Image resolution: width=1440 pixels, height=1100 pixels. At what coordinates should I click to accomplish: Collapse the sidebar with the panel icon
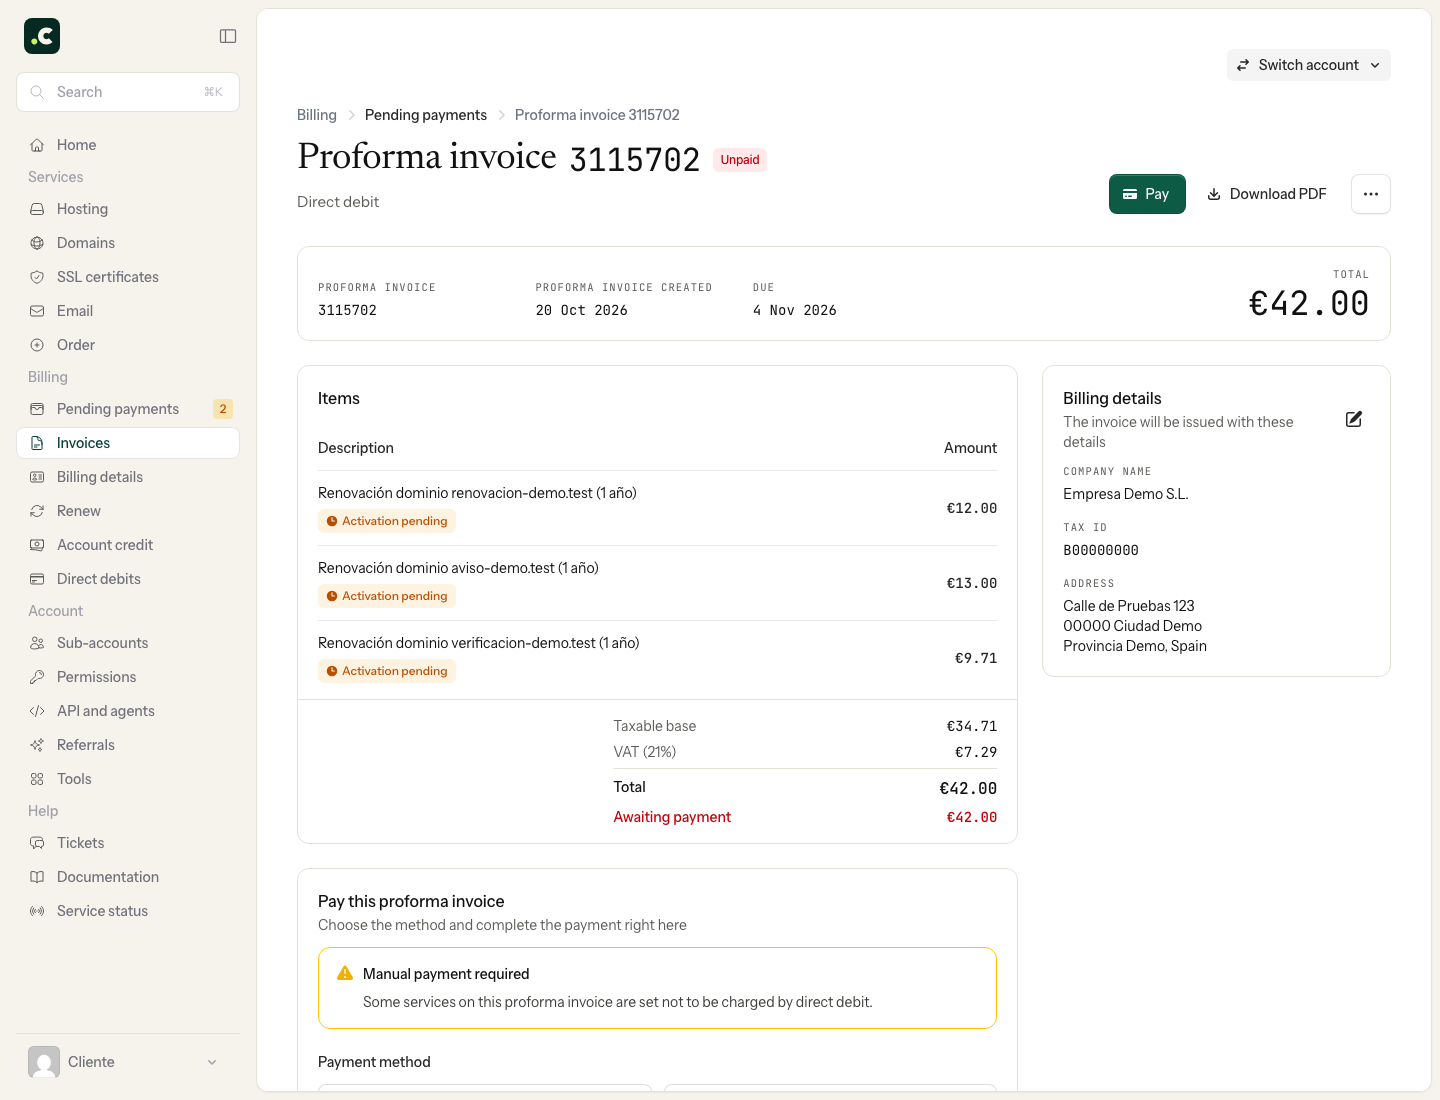[228, 36]
